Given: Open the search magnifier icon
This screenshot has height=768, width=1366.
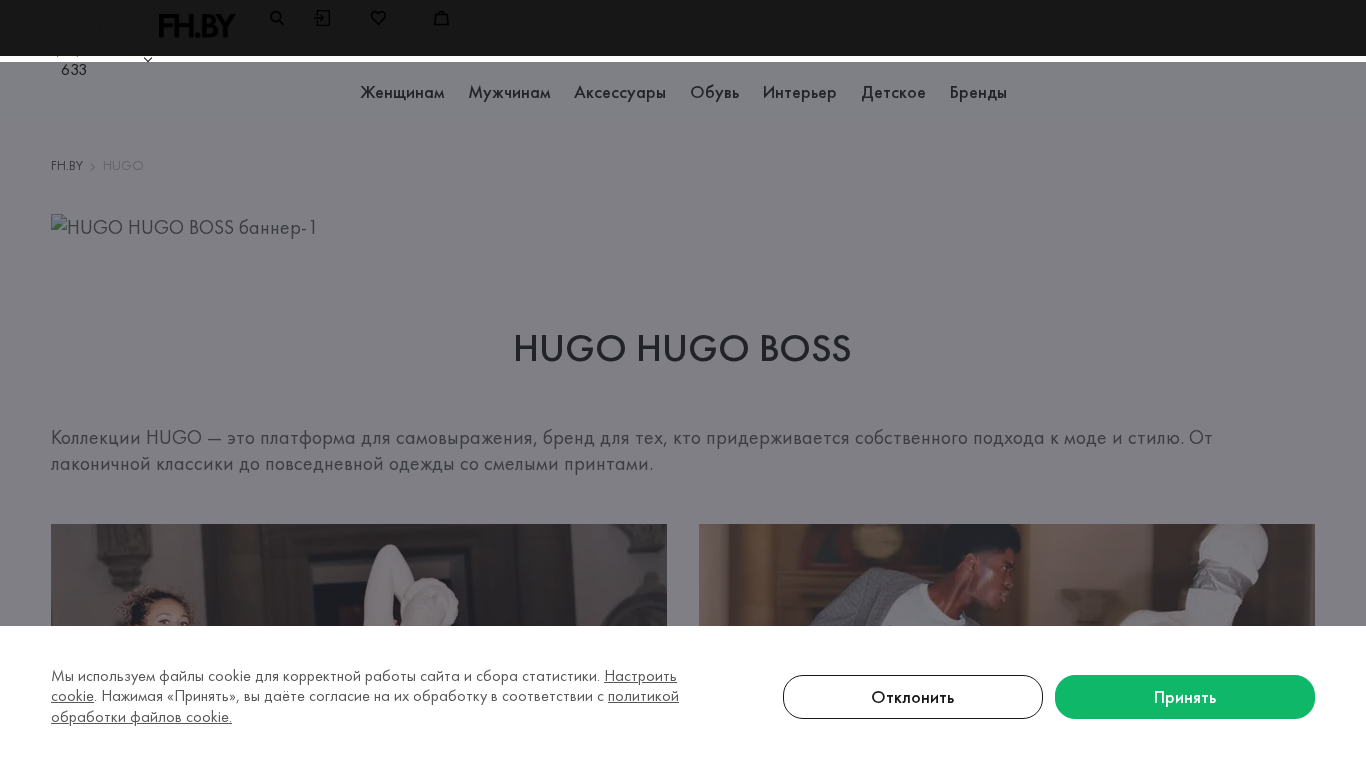Looking at the screenshot, I should tap(277, 18).
